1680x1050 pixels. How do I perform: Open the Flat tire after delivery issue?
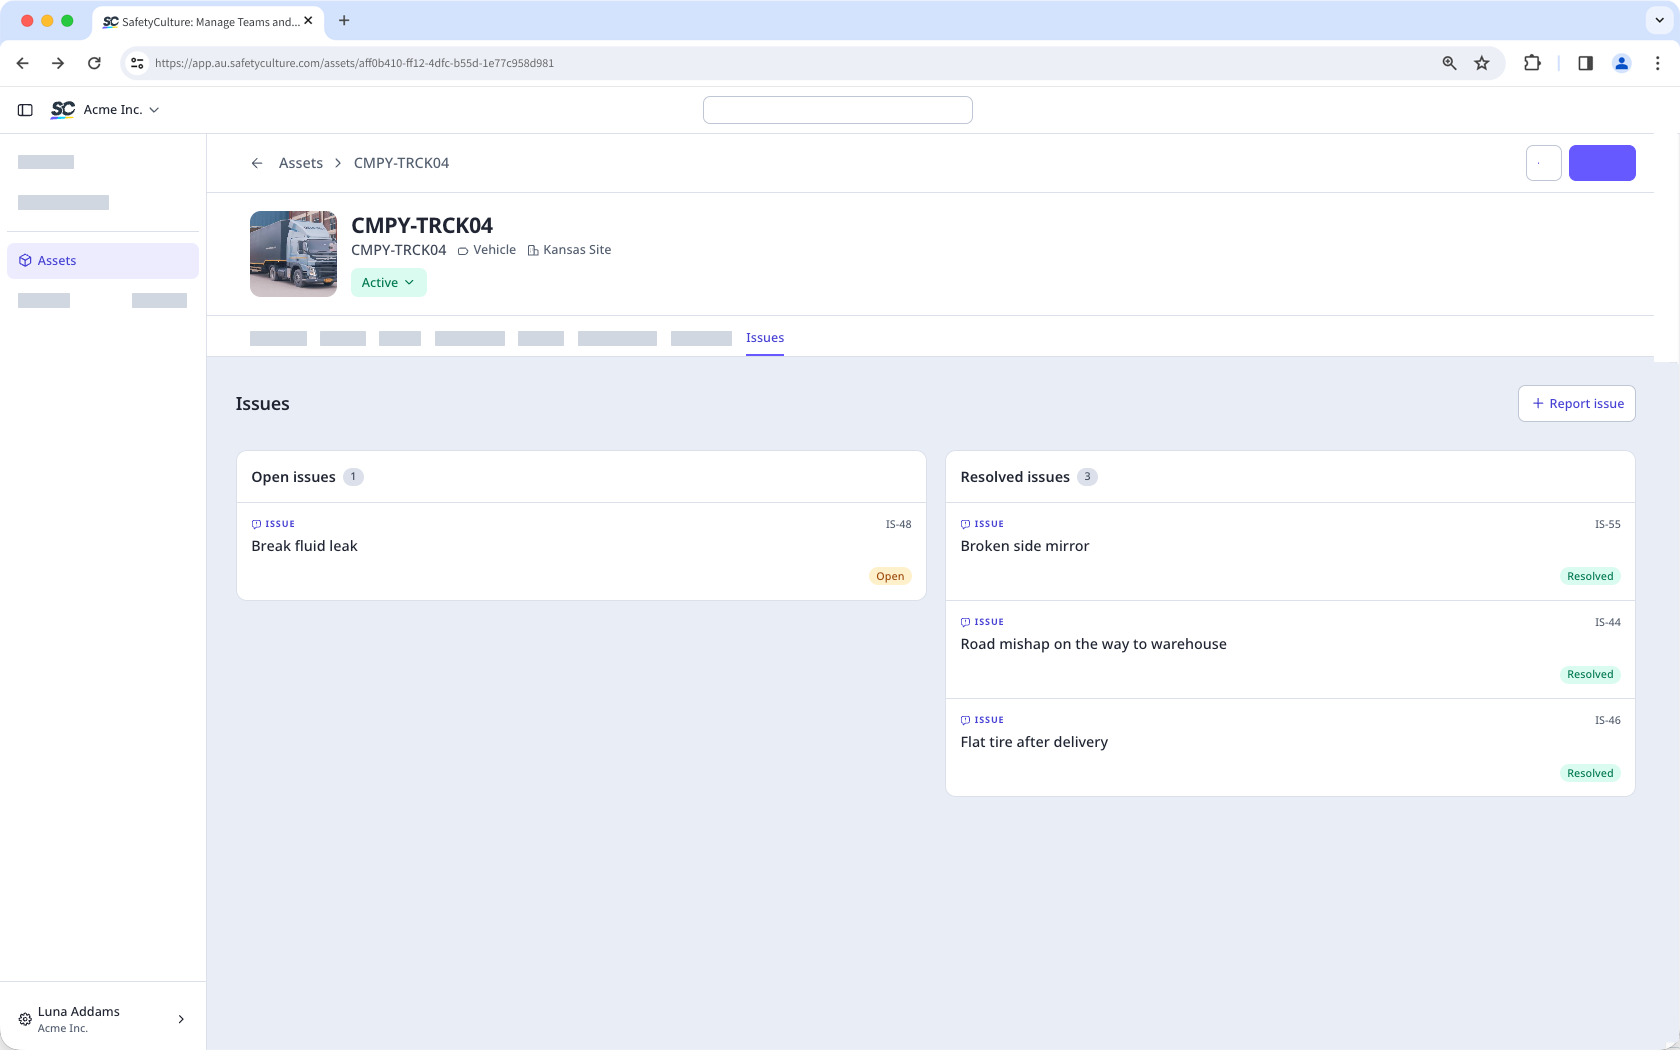[1290, 747]
